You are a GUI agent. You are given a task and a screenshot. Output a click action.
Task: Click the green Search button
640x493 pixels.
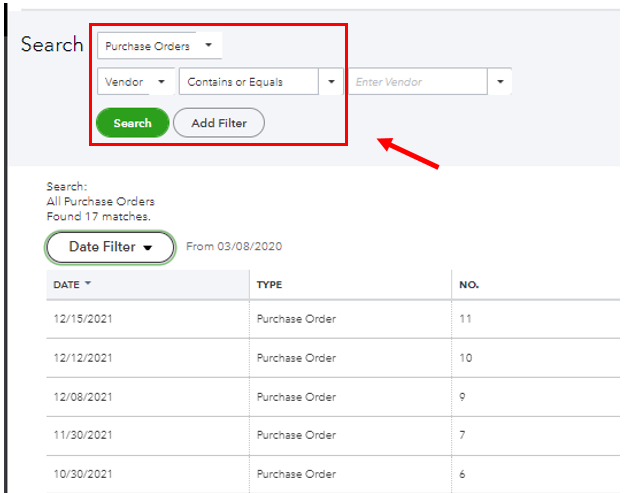click(x=132, y=123)
